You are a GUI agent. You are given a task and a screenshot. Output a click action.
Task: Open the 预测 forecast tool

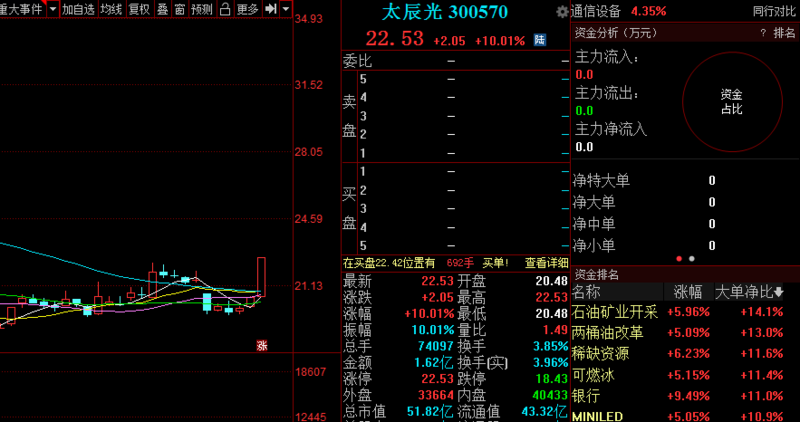click(202, 9)
